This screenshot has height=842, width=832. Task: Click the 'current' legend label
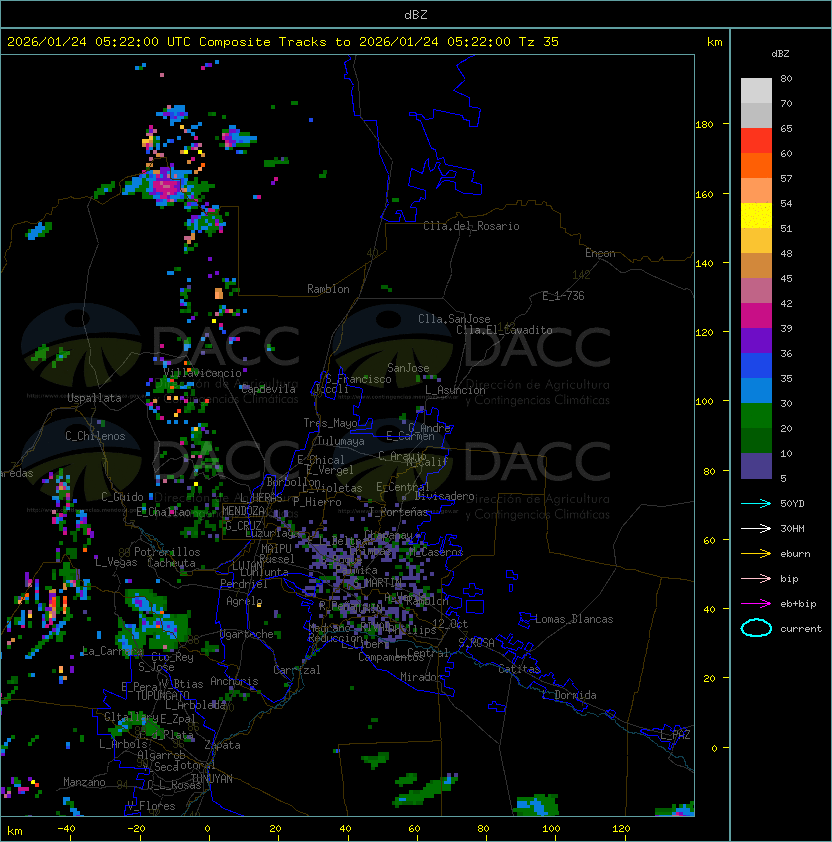point(801,629)
